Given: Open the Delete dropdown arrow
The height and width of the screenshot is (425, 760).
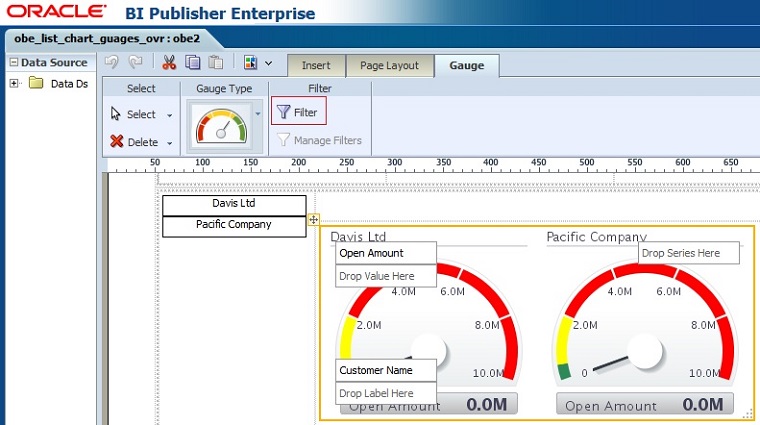Looking at the screenshot, I should tap(170, 143).
